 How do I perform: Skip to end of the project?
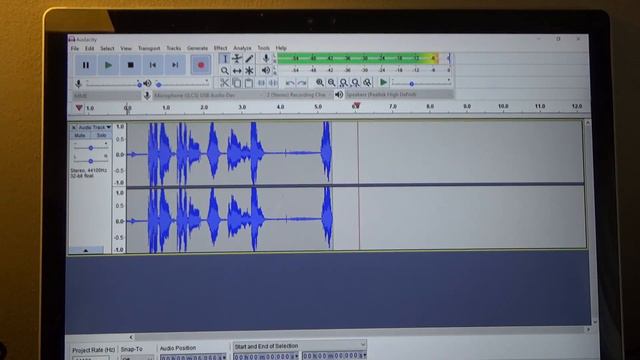pyautogui.click(x=175, y=65)
